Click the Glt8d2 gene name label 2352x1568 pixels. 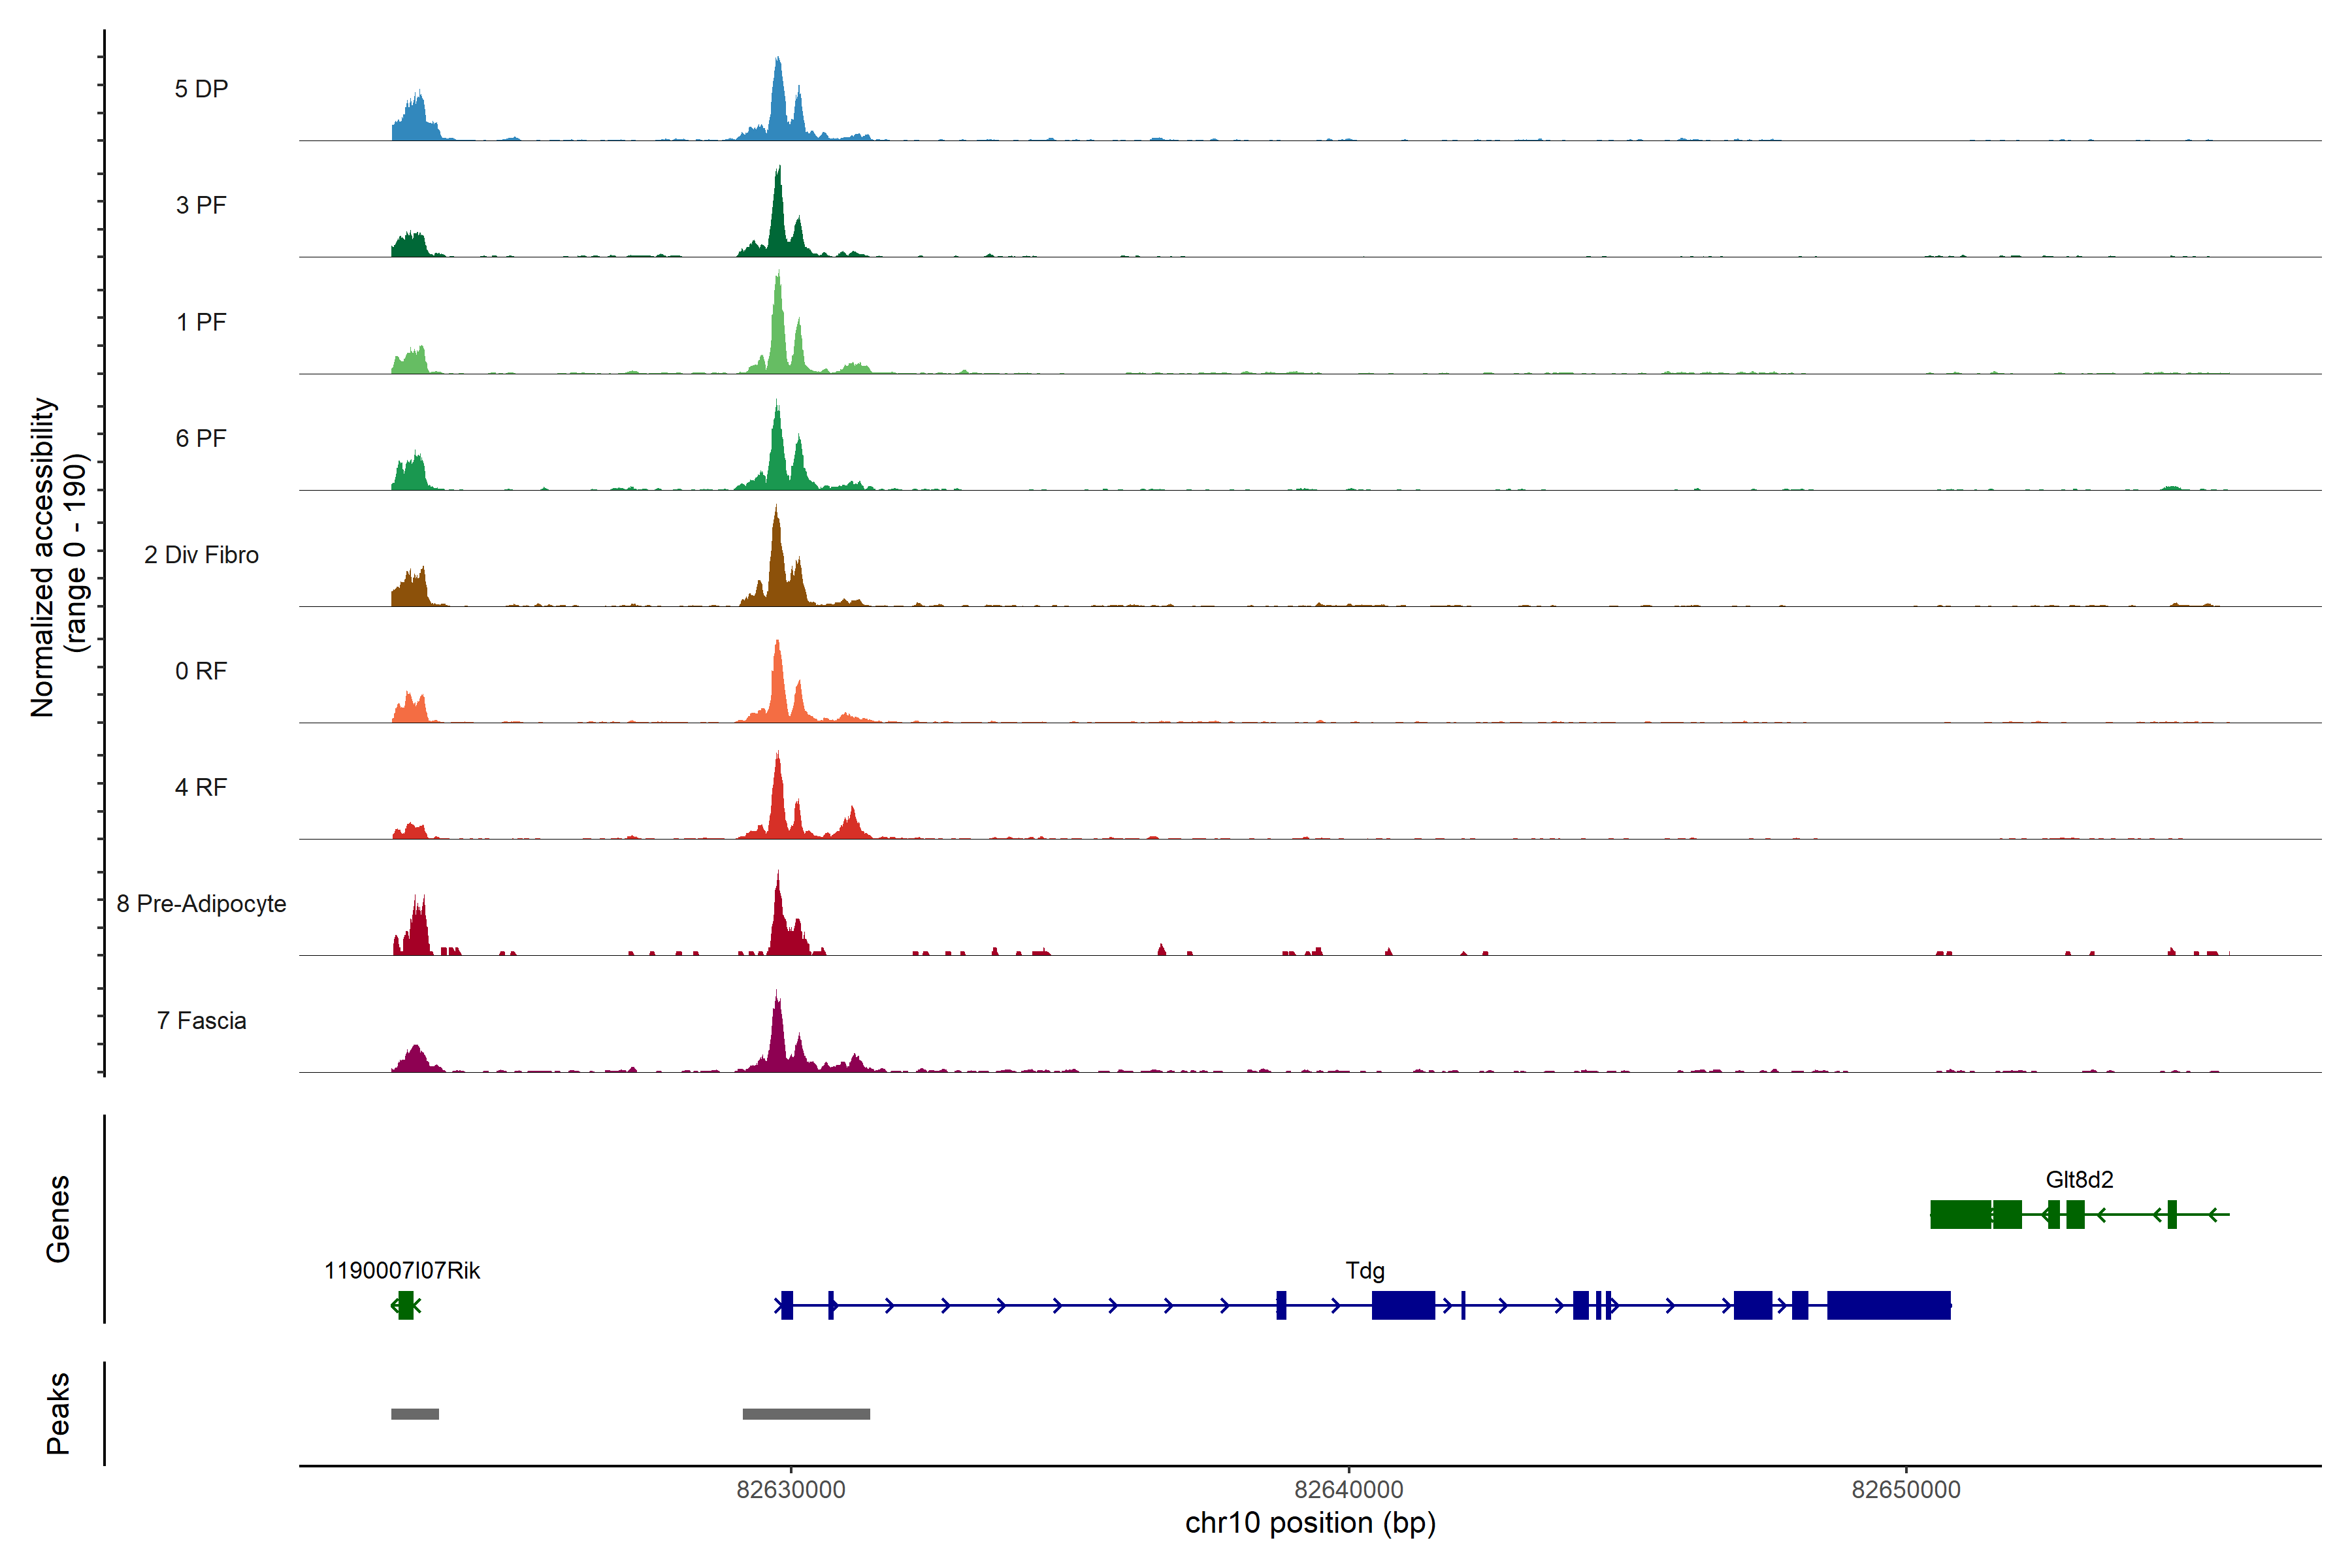2079,1180
